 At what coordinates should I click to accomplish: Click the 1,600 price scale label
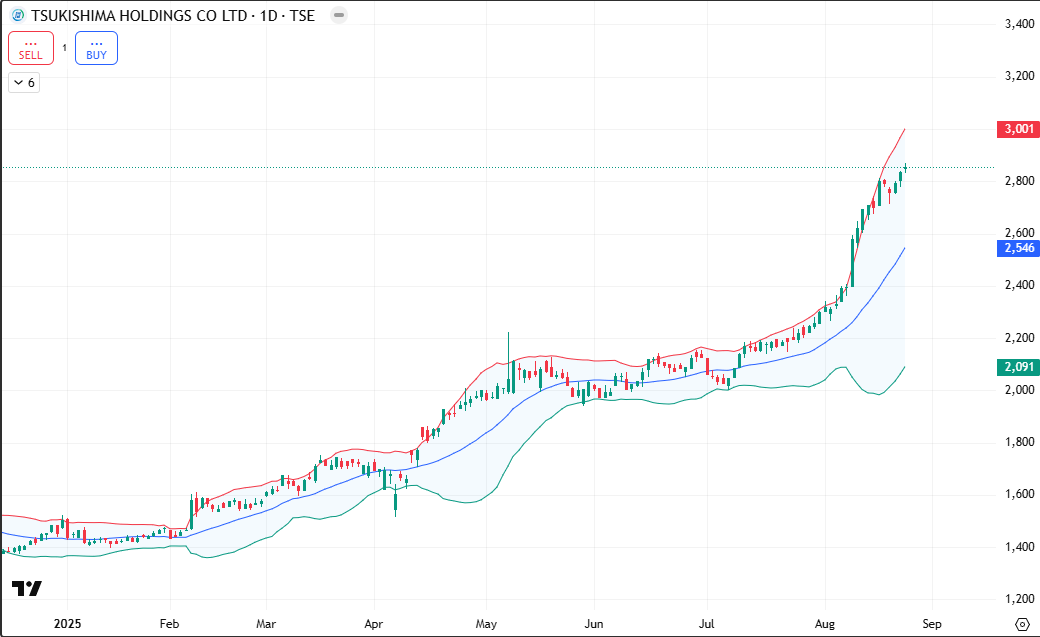[1019, 494]
